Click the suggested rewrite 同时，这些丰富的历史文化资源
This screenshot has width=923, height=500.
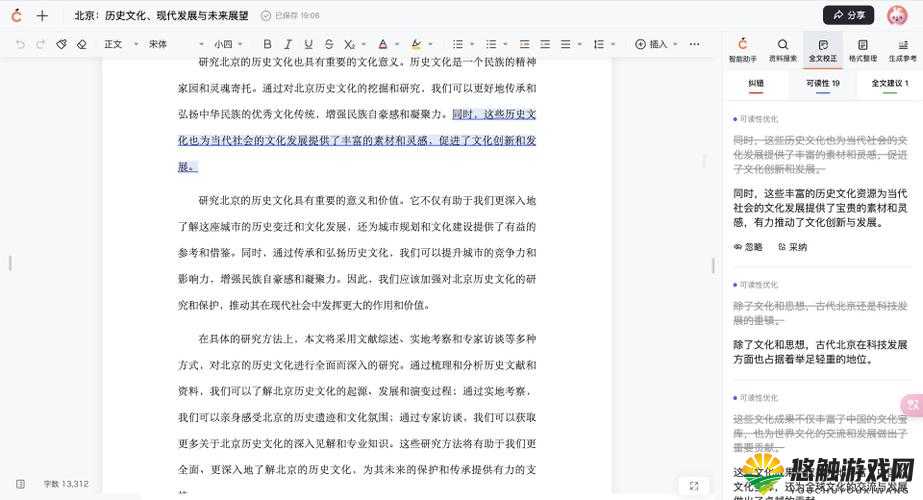point(820,208)
